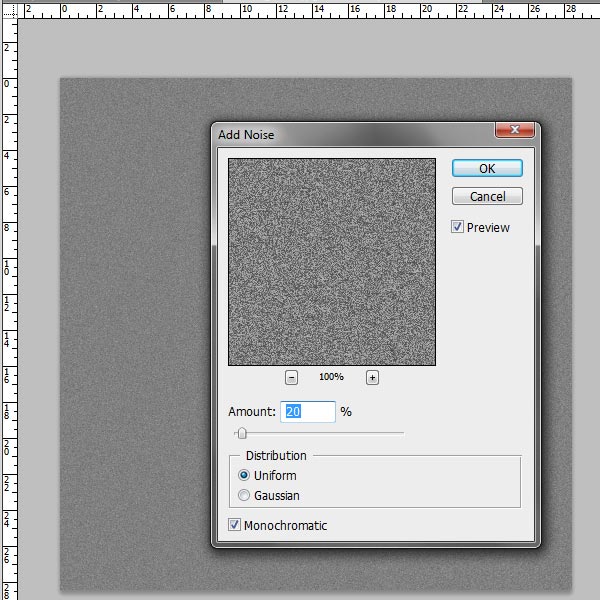
Task: Click the Amount slider handle
Action: (x=242, y=434)
